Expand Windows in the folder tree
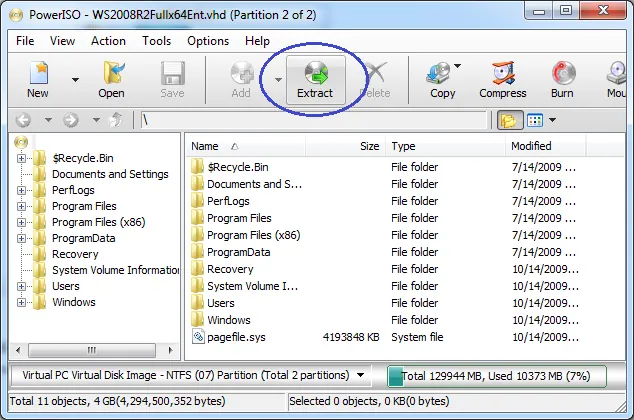Viewport: 634px width, 420px height. pyautogui.click(x=21, y=302)
